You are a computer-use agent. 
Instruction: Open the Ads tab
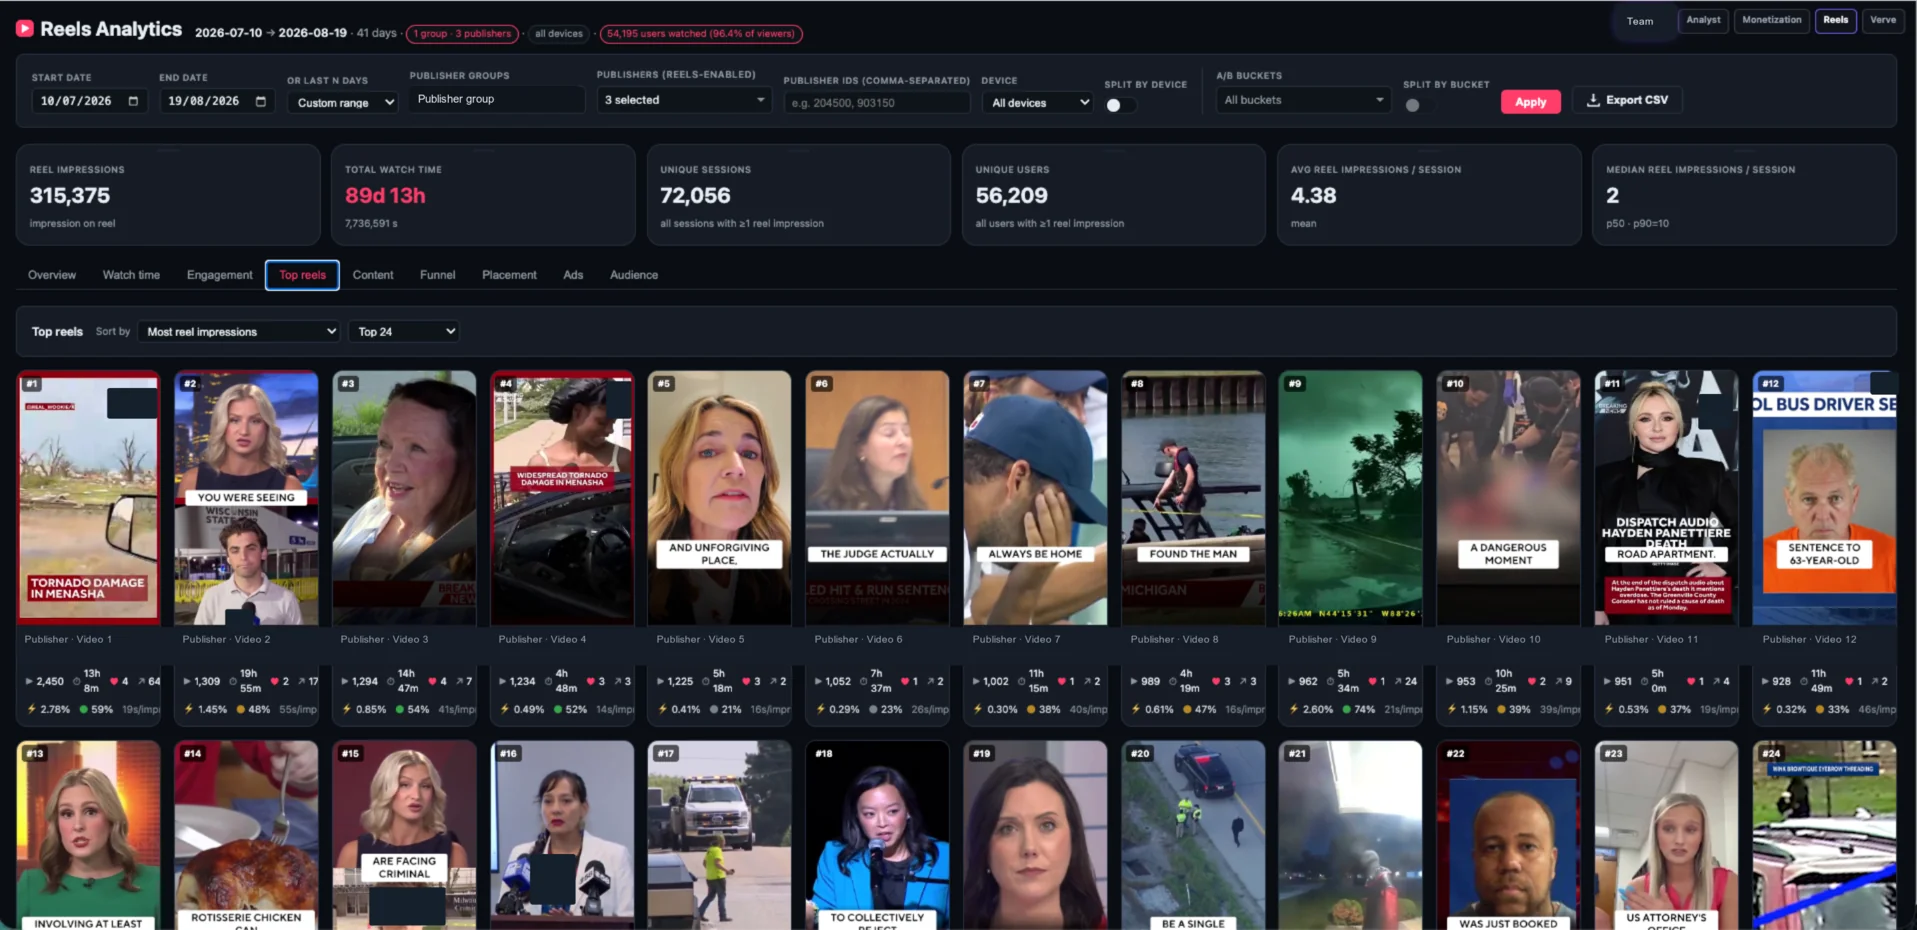point(573,275)
